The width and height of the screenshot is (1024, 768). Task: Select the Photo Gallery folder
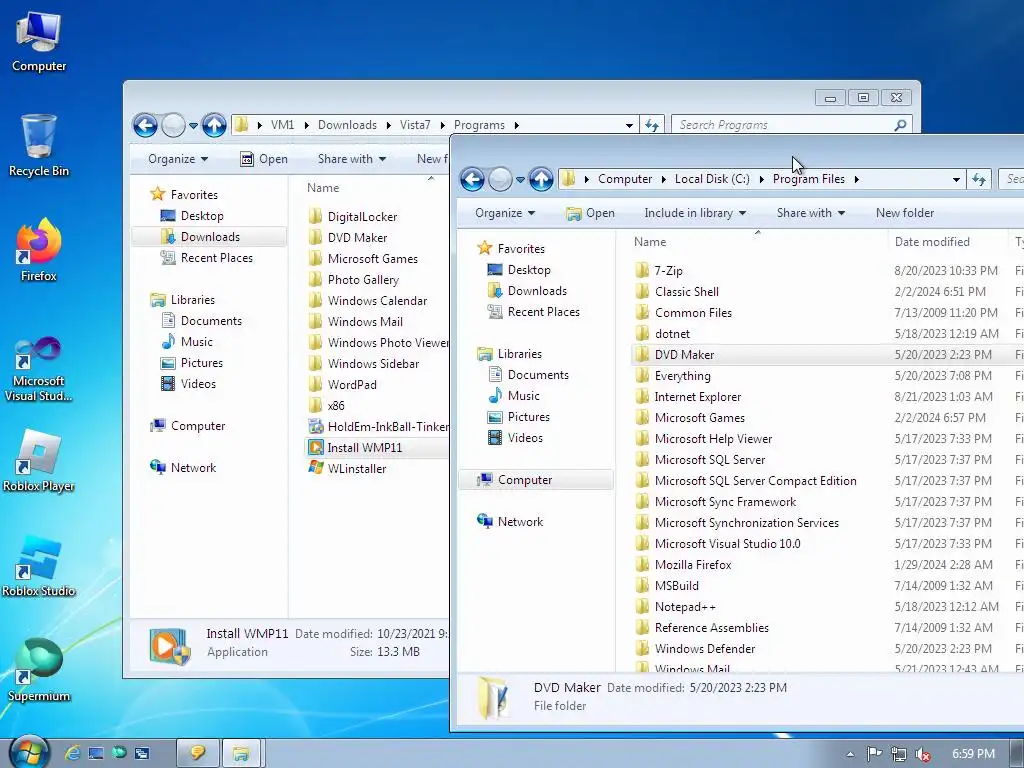pos(362,280)
